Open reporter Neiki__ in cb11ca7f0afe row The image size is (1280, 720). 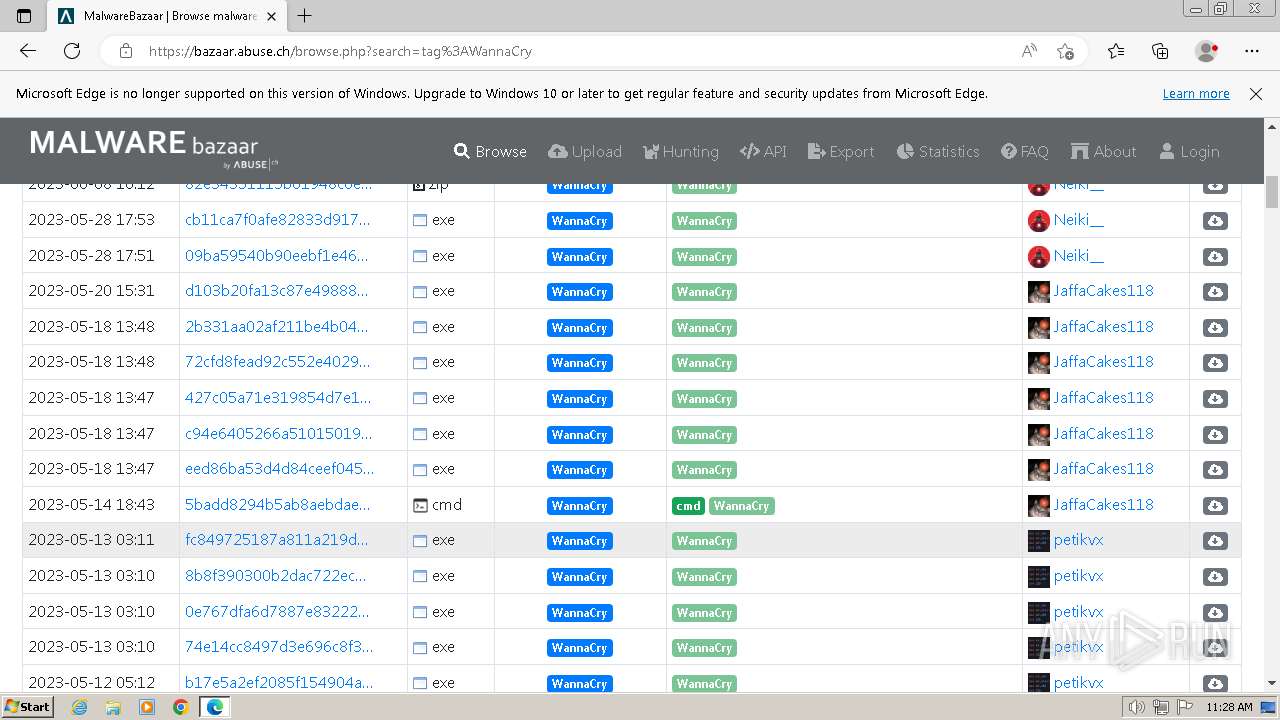pyautogui.click(x=1078, y=220)
